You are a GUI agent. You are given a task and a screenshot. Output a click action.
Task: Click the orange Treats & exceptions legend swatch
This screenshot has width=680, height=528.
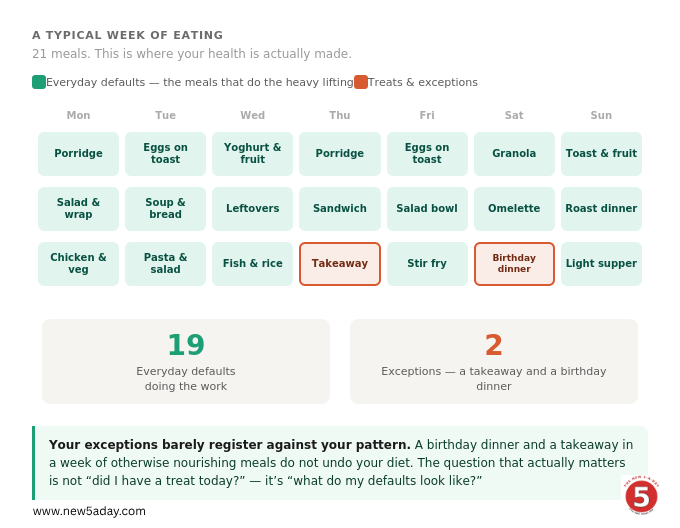click(361, 82)
